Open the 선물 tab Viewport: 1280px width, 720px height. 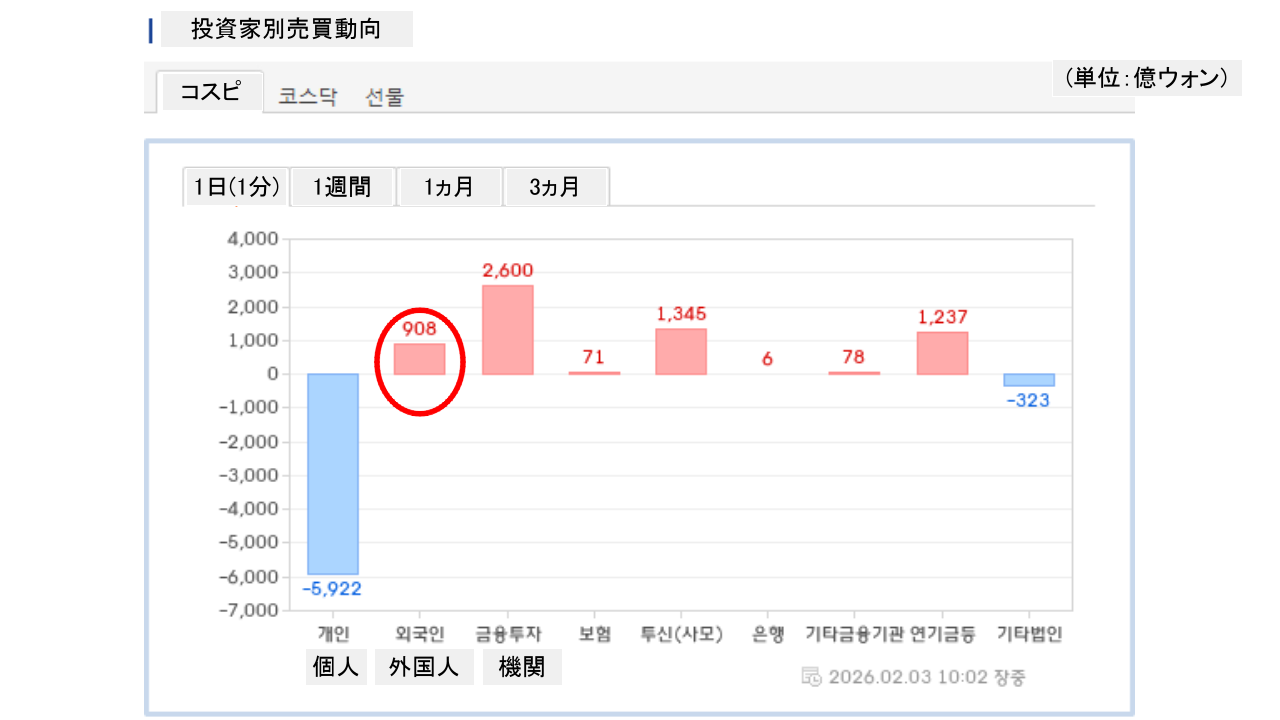click(384, 97)
